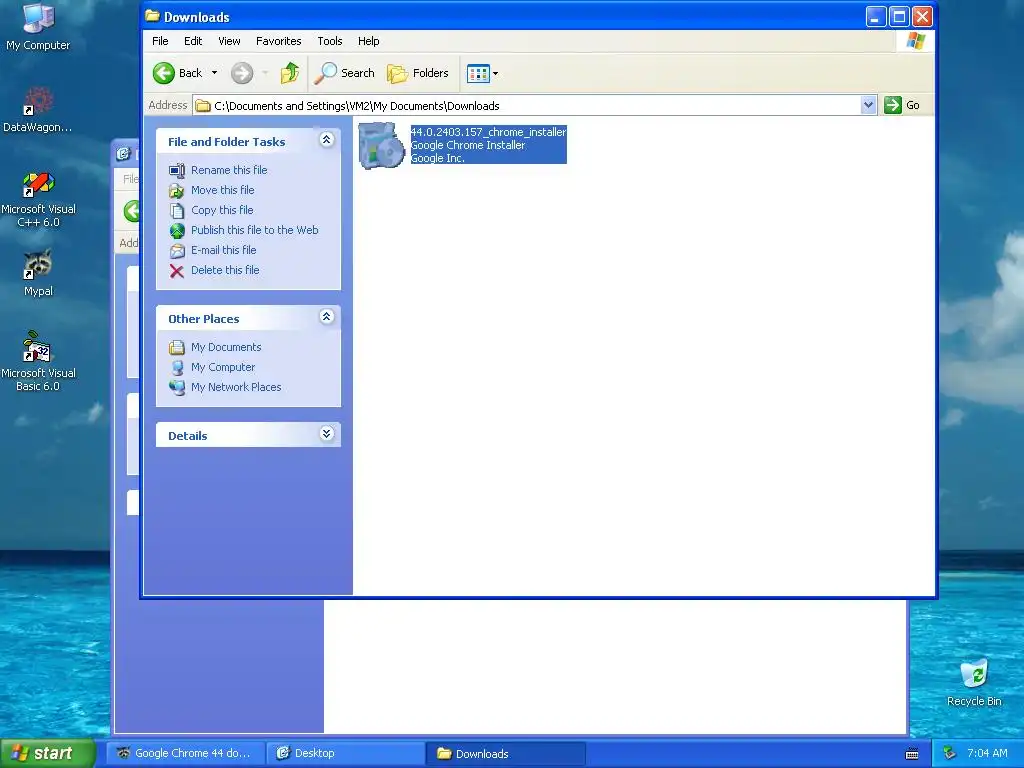The height and width of the screenshot is (768, 1024).
Task: Minimize the Downloads window
Action: (x=876, y=16)
